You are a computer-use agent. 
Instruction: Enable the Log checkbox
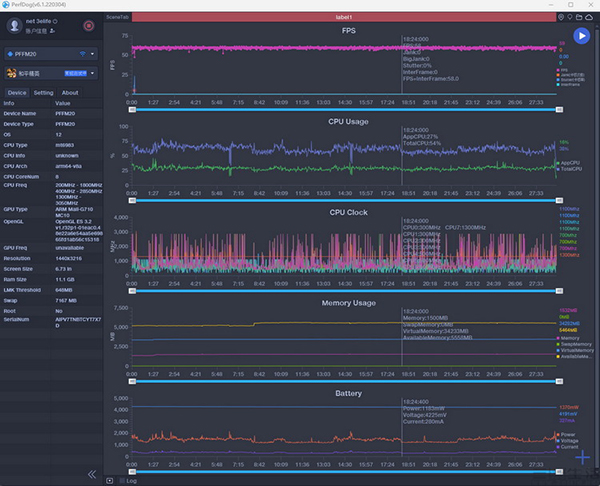(x=123, y=481)
